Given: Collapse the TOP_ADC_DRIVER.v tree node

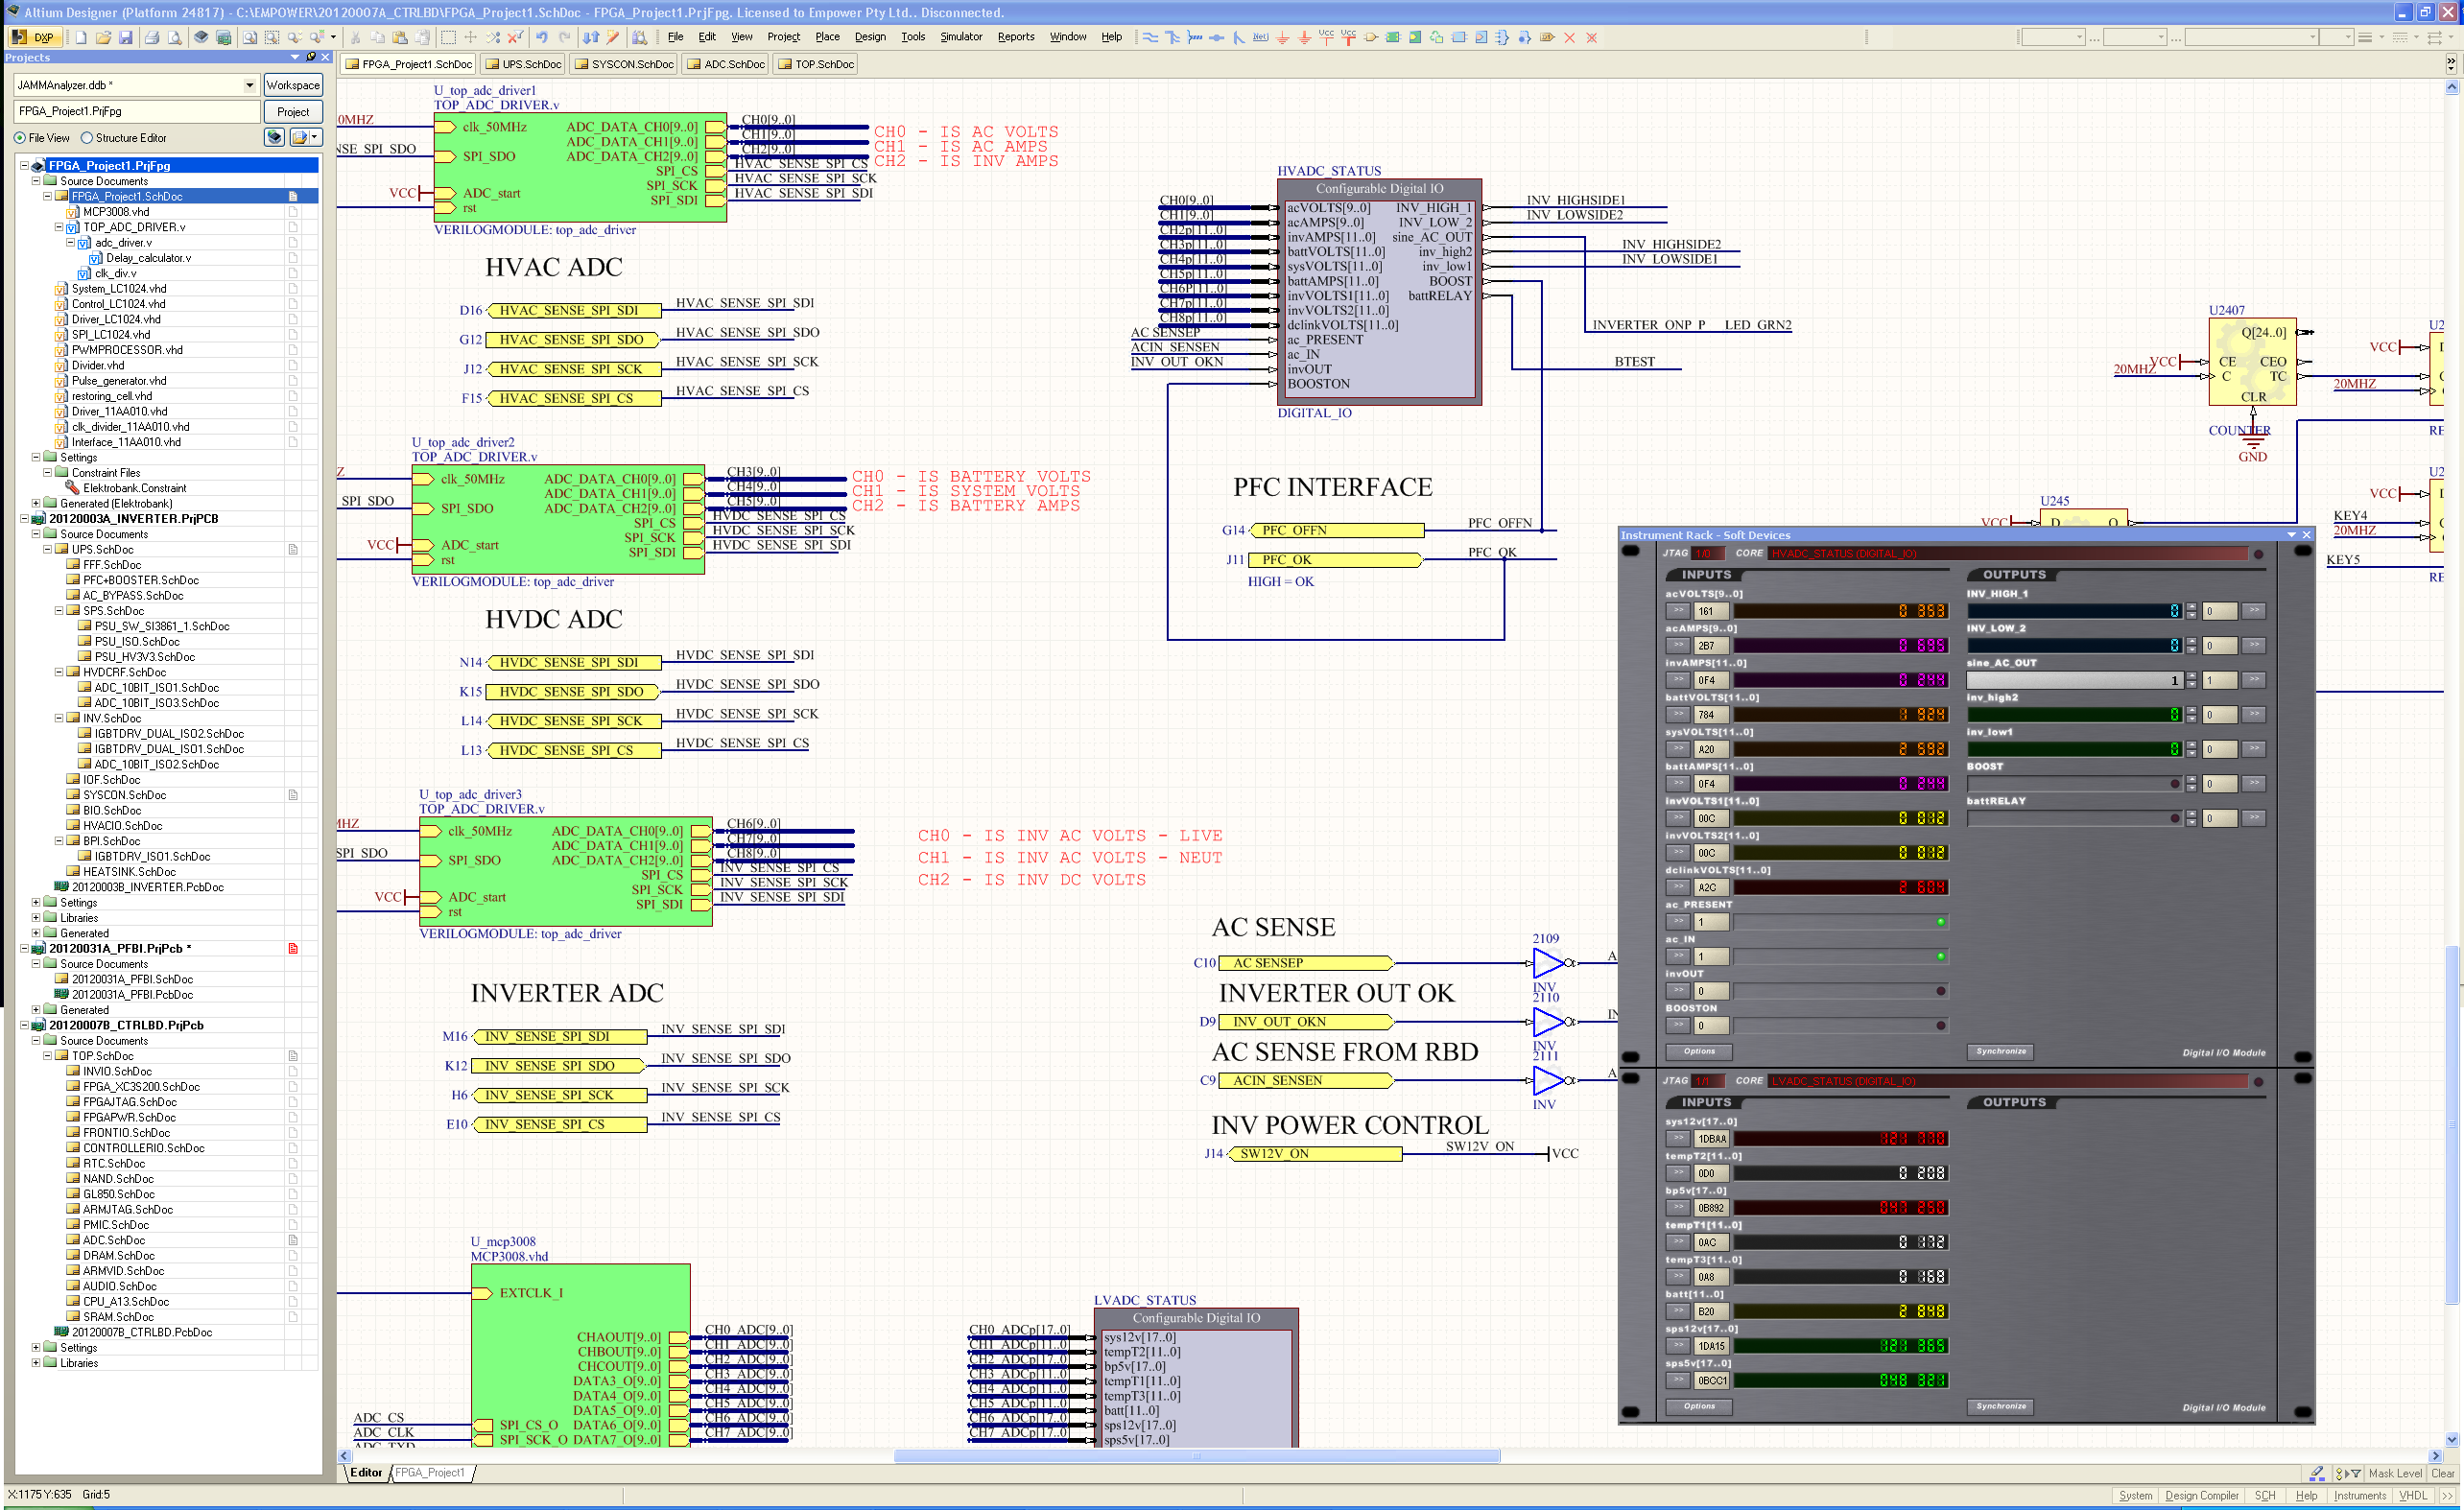Looking at the screenshot, I should click(59, 227).
